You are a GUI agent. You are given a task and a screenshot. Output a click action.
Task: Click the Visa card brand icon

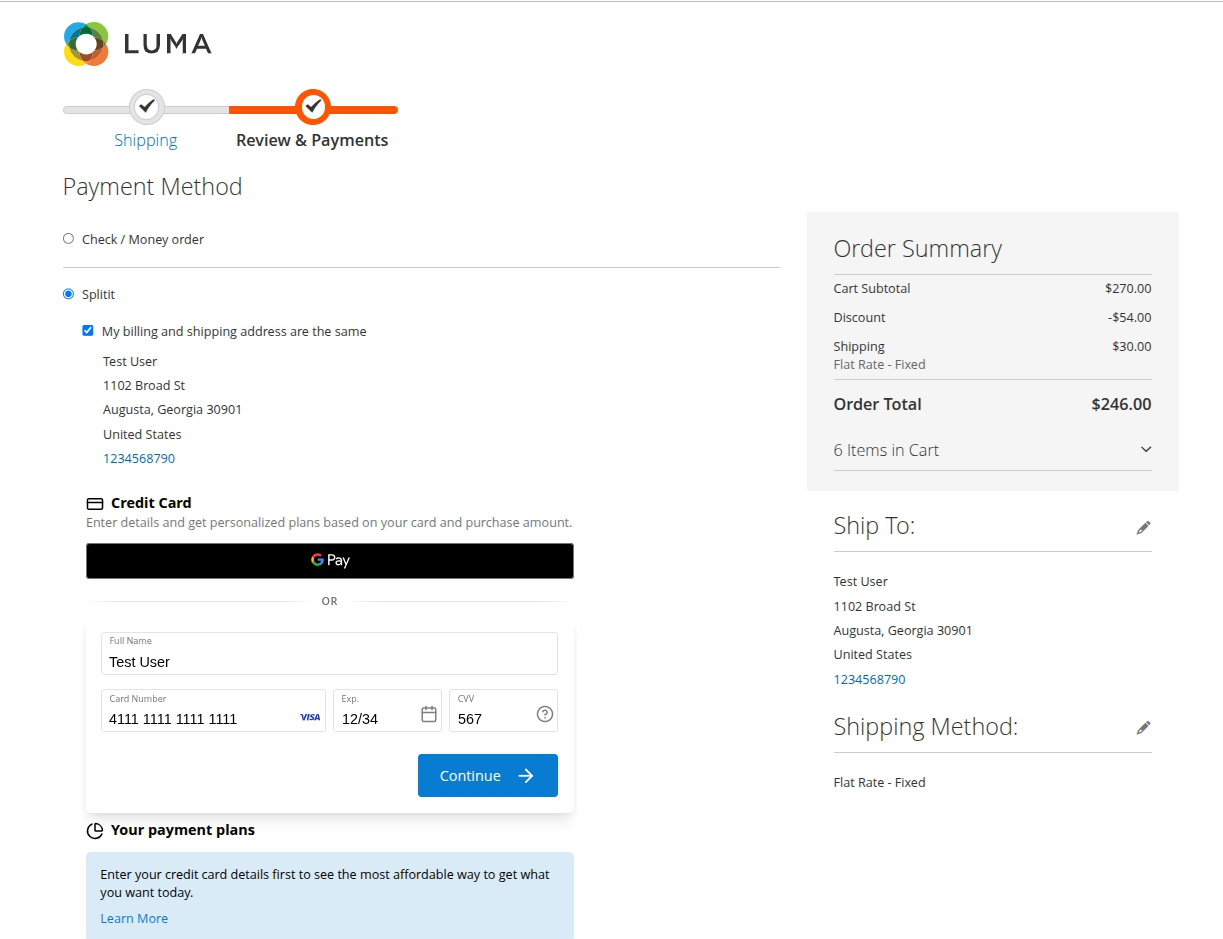tap(310, 717)
